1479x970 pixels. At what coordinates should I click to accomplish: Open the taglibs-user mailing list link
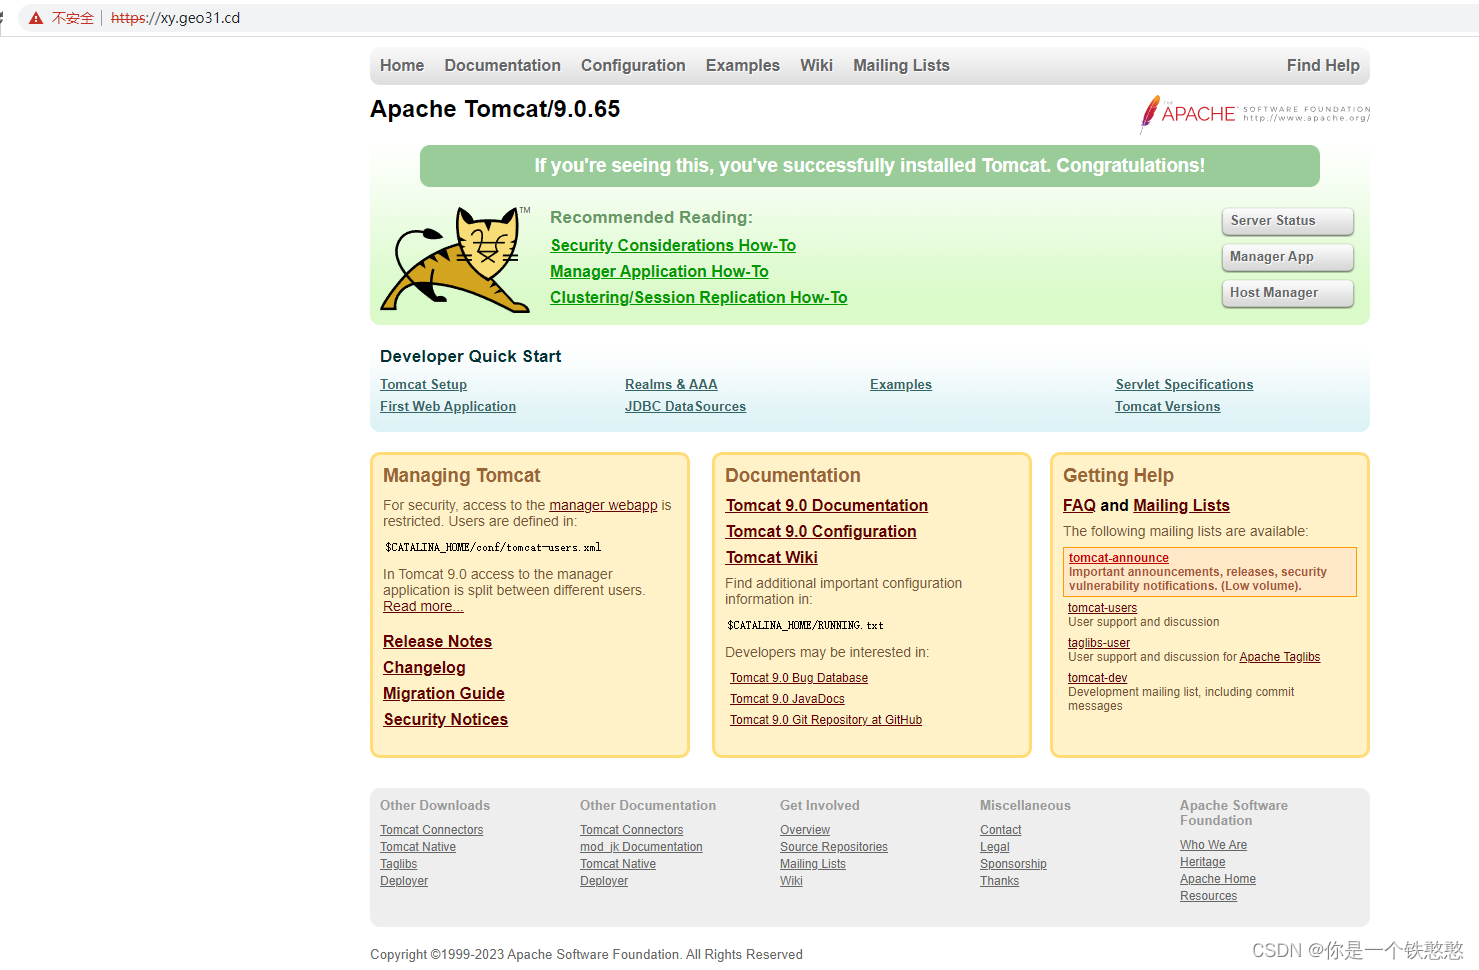tap(1098, 643)
